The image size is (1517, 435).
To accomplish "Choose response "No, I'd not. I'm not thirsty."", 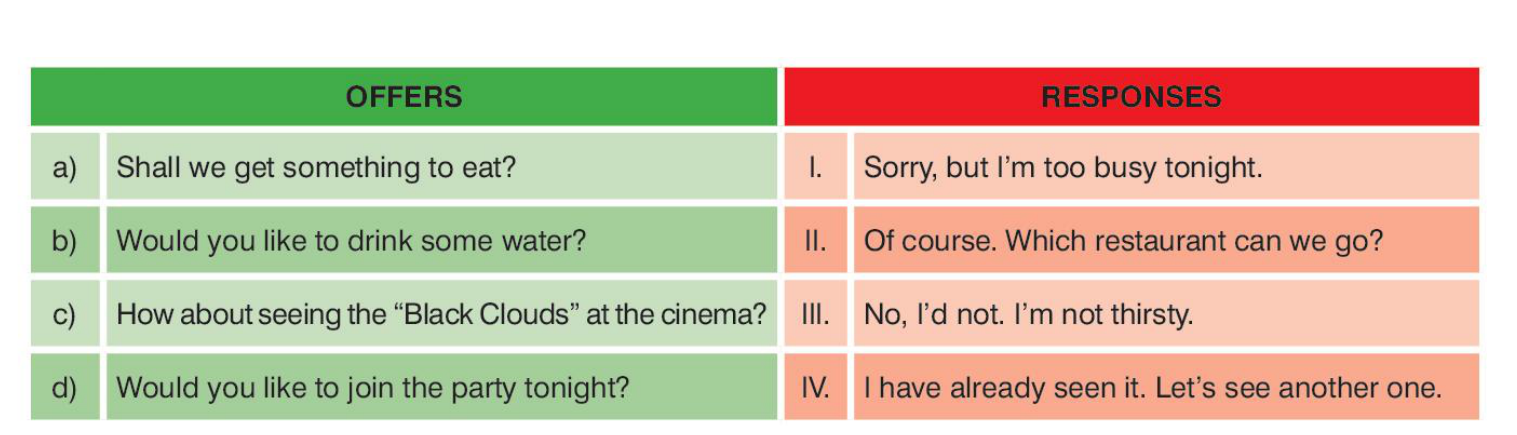I will tap(1028, 314).
